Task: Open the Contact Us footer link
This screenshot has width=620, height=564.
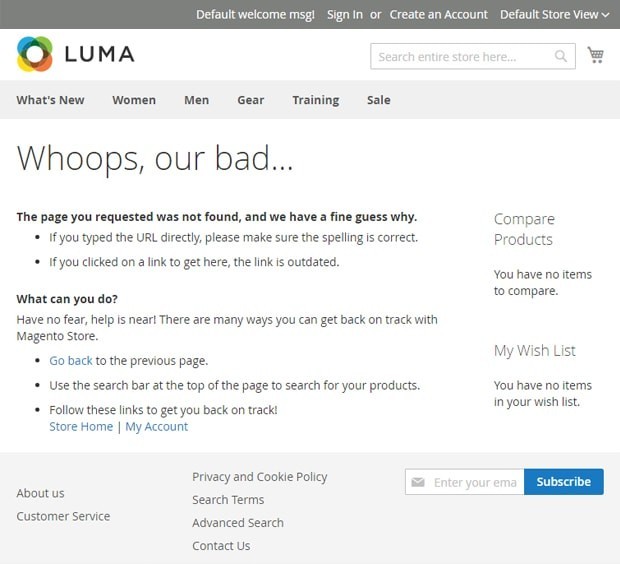Action: 221,546
